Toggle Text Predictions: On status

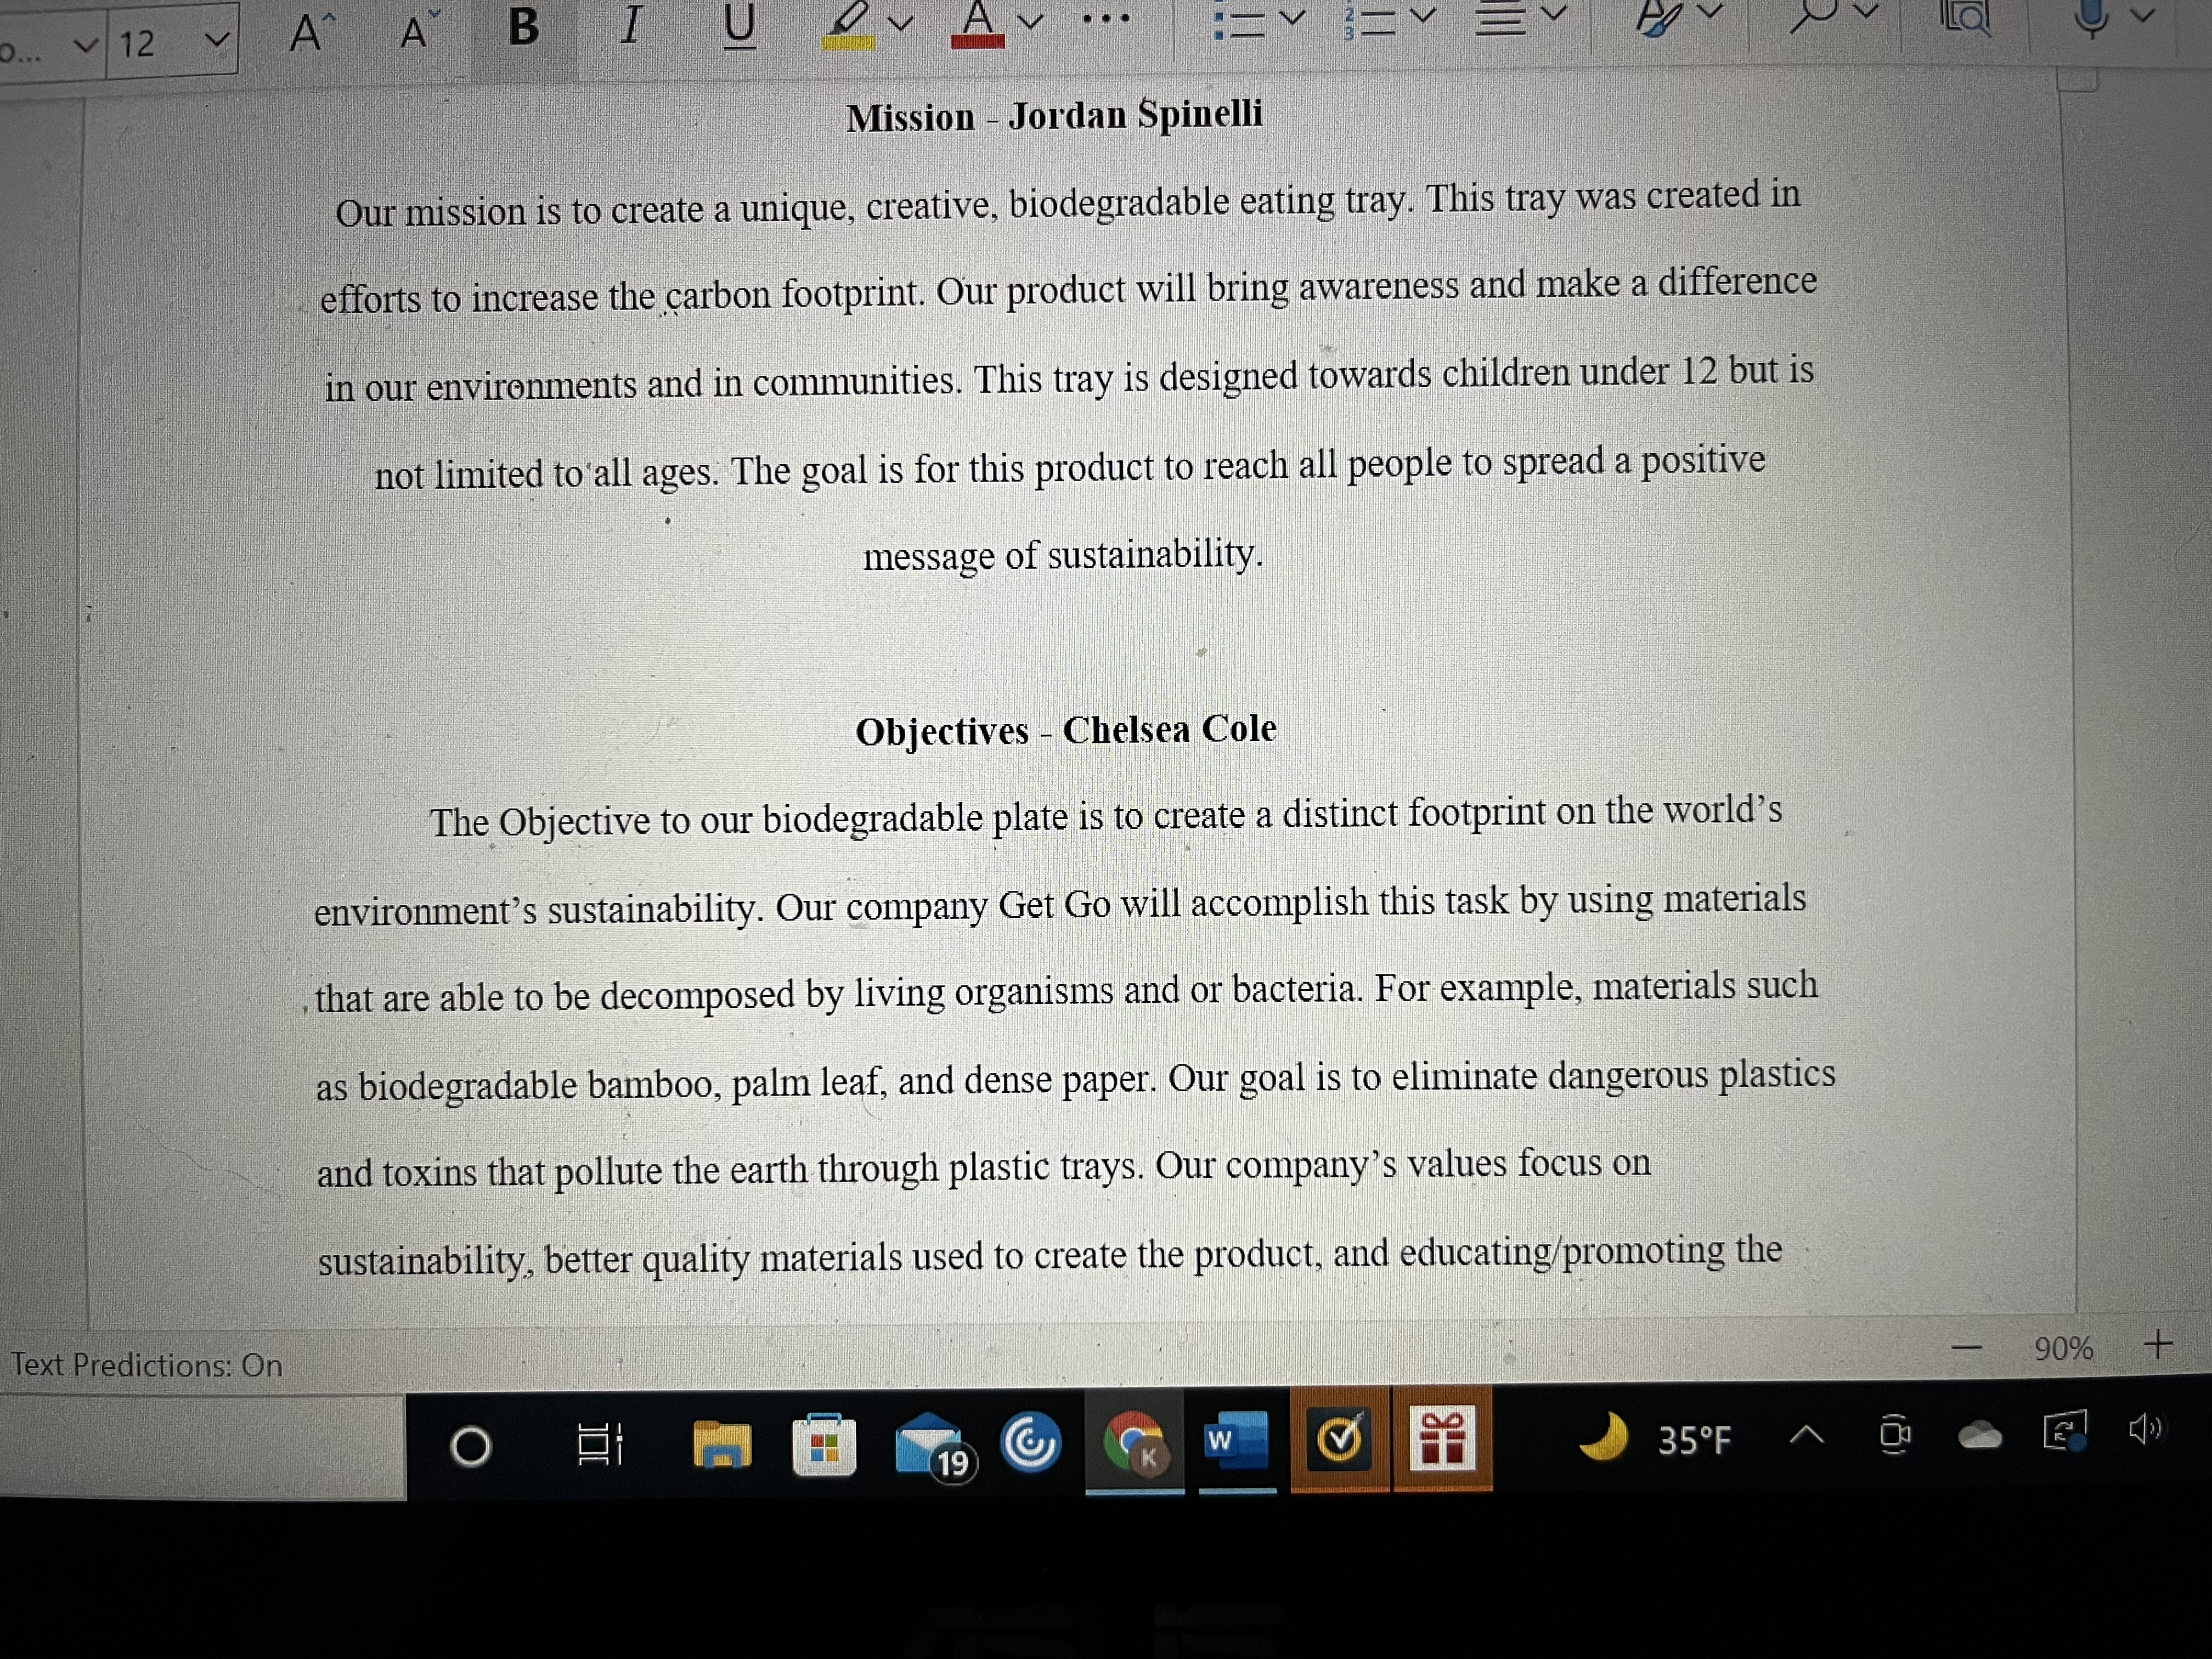[146, 1365]
